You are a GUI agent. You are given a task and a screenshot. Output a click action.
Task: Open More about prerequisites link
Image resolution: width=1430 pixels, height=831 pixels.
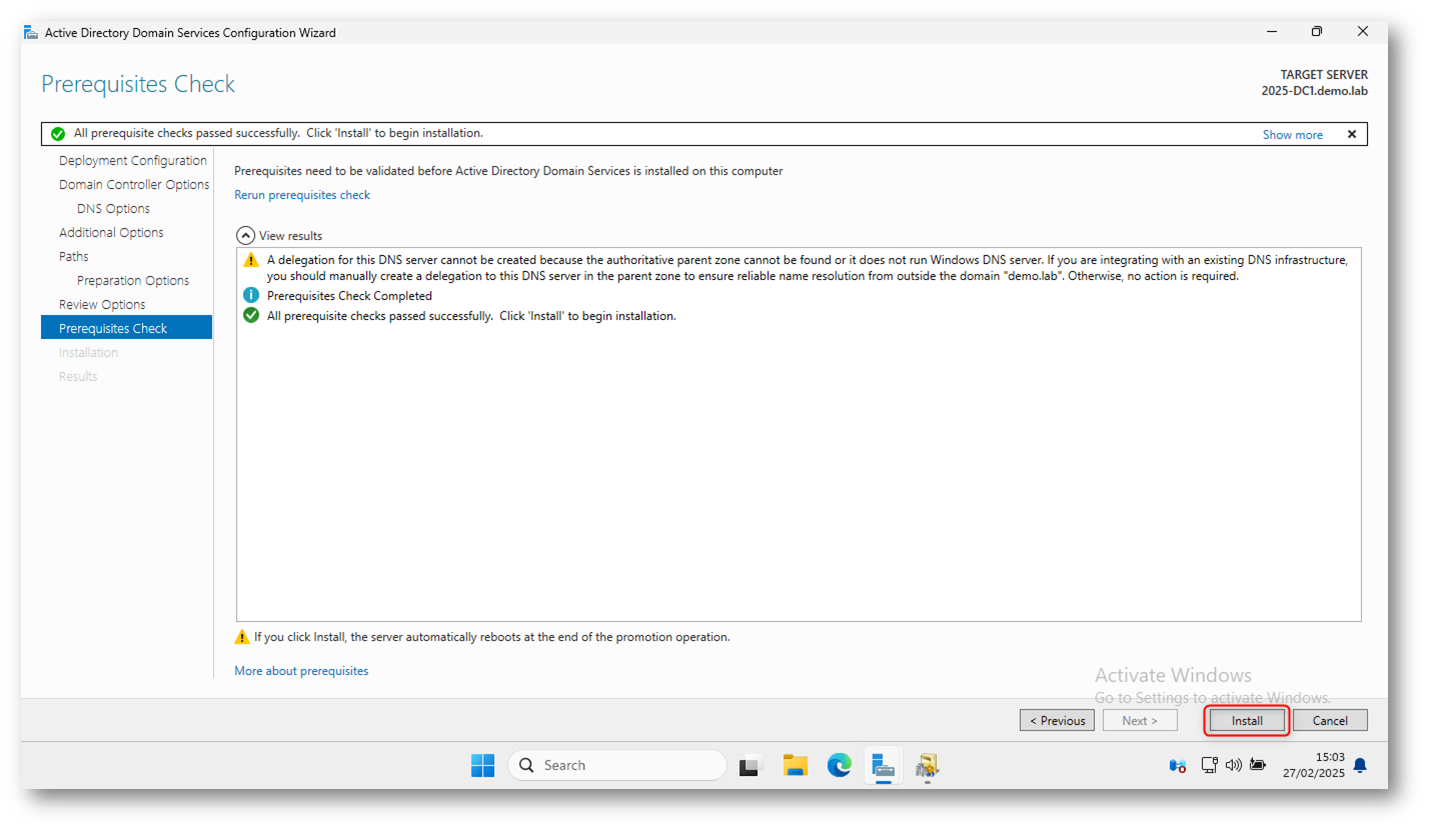tap(301, 671)
